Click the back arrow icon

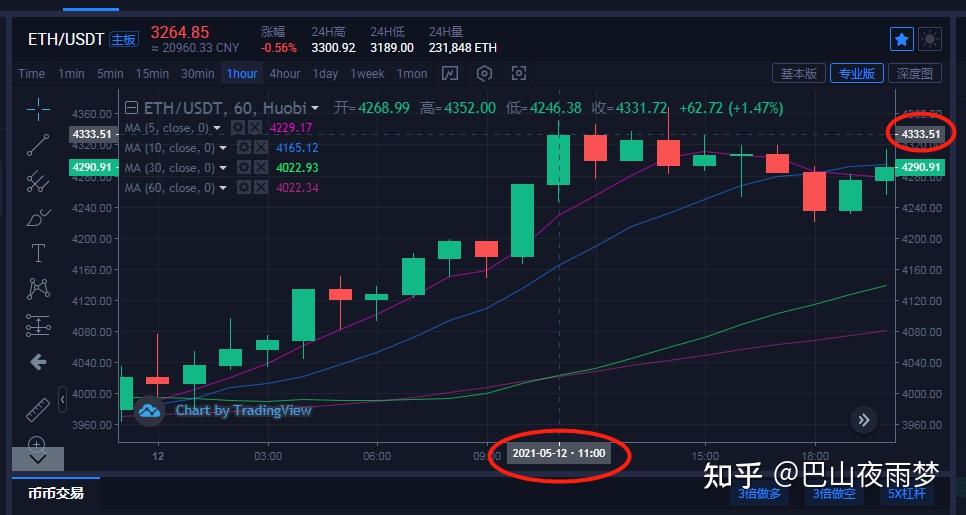[x=38, y=362]
